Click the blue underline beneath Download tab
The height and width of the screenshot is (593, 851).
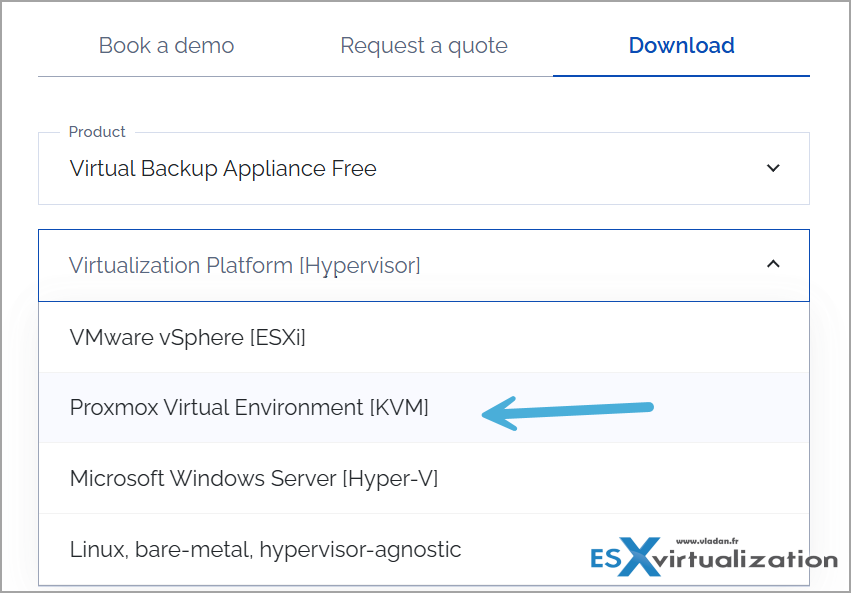[x=681, y=76]
